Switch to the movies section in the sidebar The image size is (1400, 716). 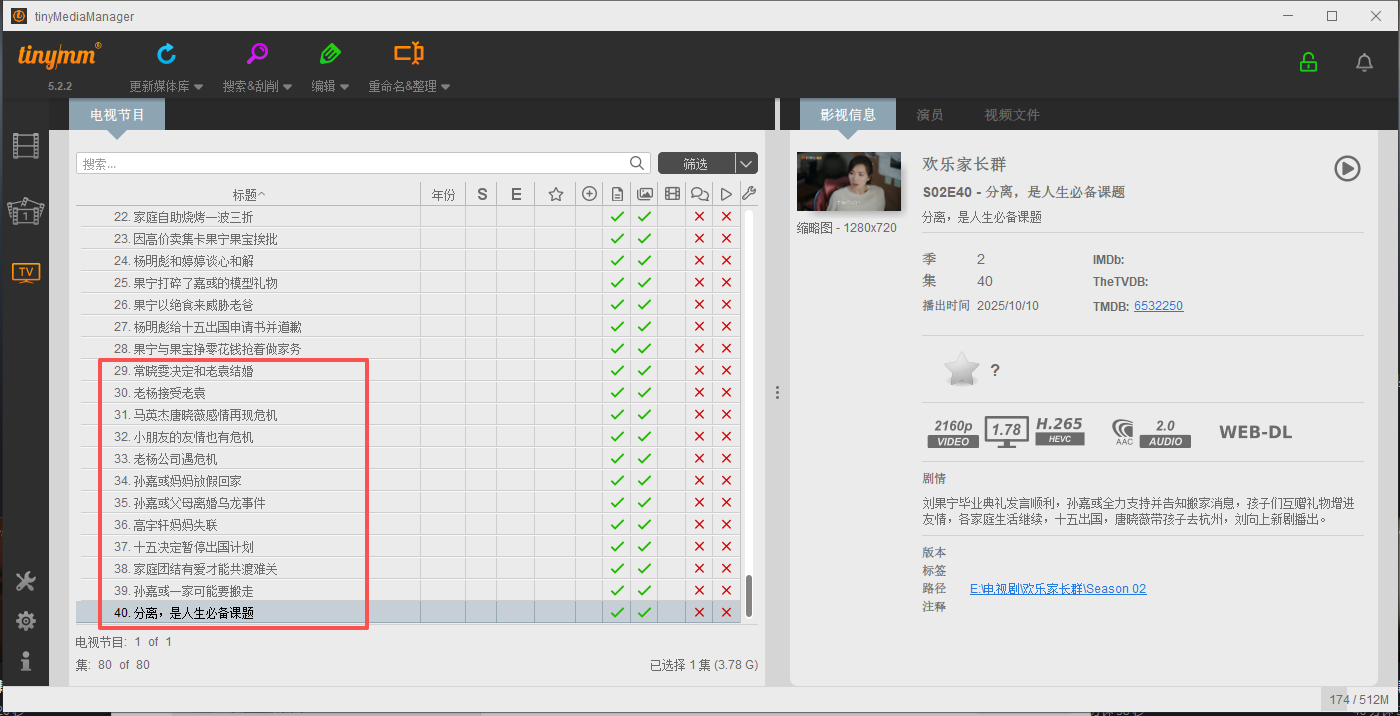[25, 145]
